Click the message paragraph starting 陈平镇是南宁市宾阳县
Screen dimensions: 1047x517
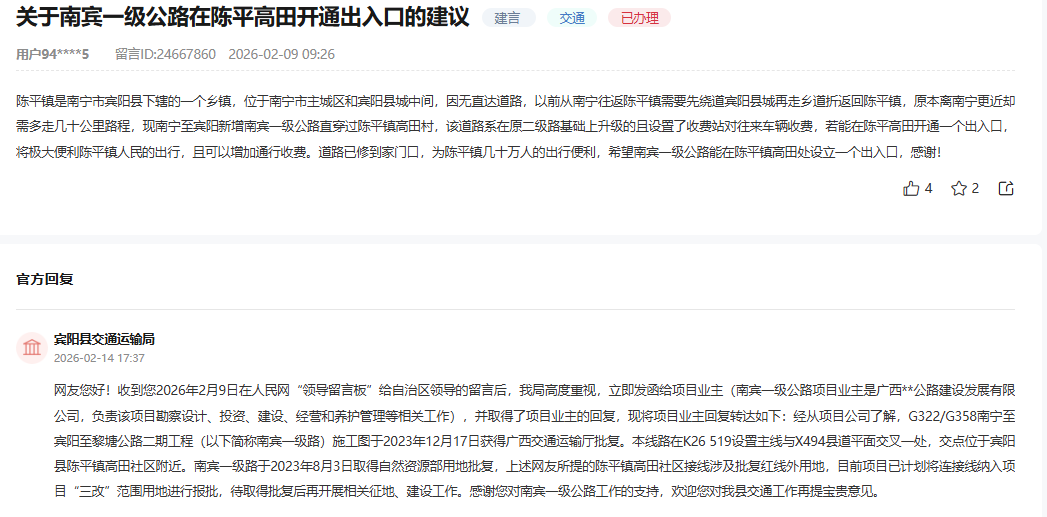point(515,127)
